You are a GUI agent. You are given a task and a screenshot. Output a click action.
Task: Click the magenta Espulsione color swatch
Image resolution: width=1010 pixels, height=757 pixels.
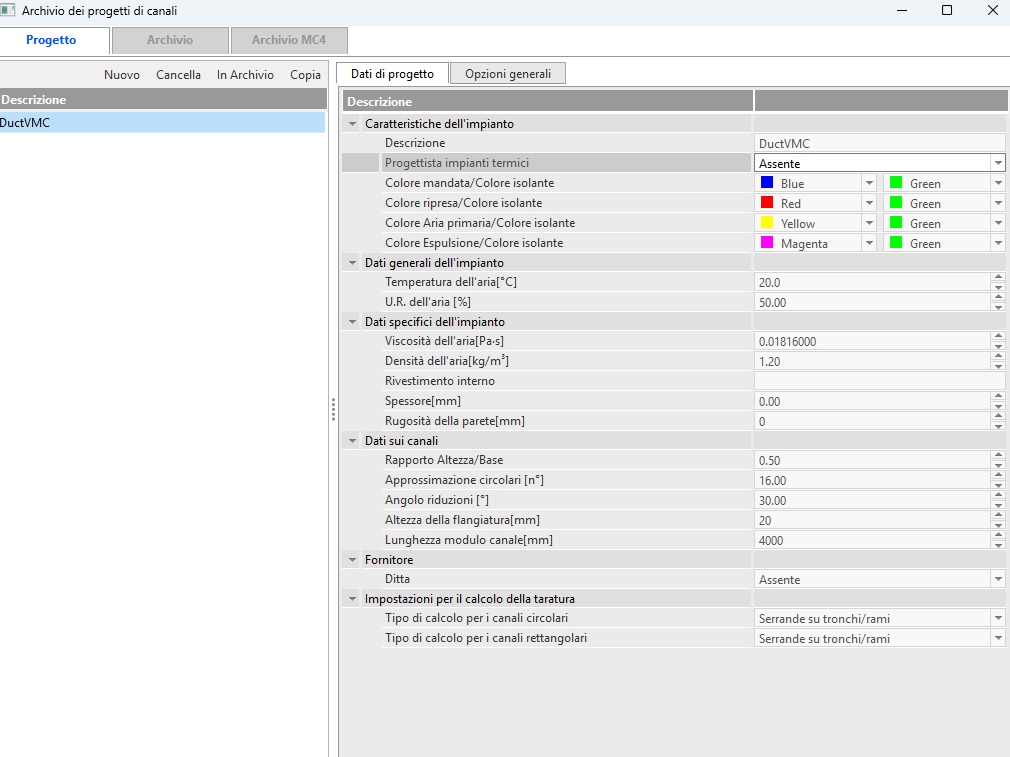[767, 243]
